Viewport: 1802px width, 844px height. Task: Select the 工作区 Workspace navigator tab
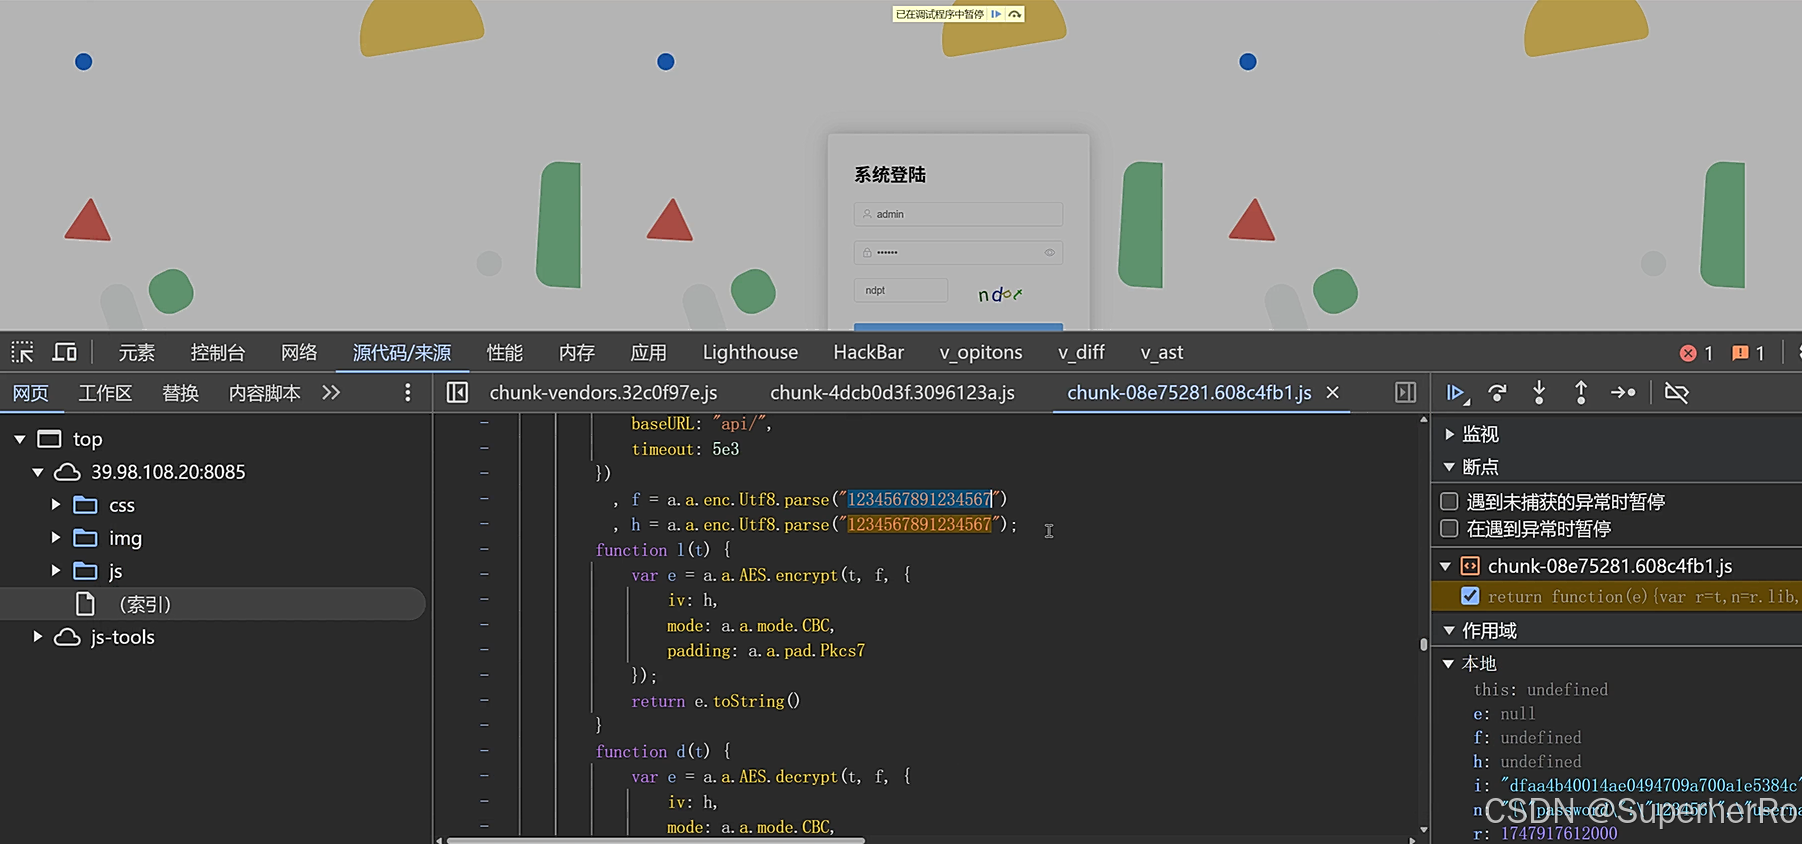pyautogui.click(x=105, y=393)
